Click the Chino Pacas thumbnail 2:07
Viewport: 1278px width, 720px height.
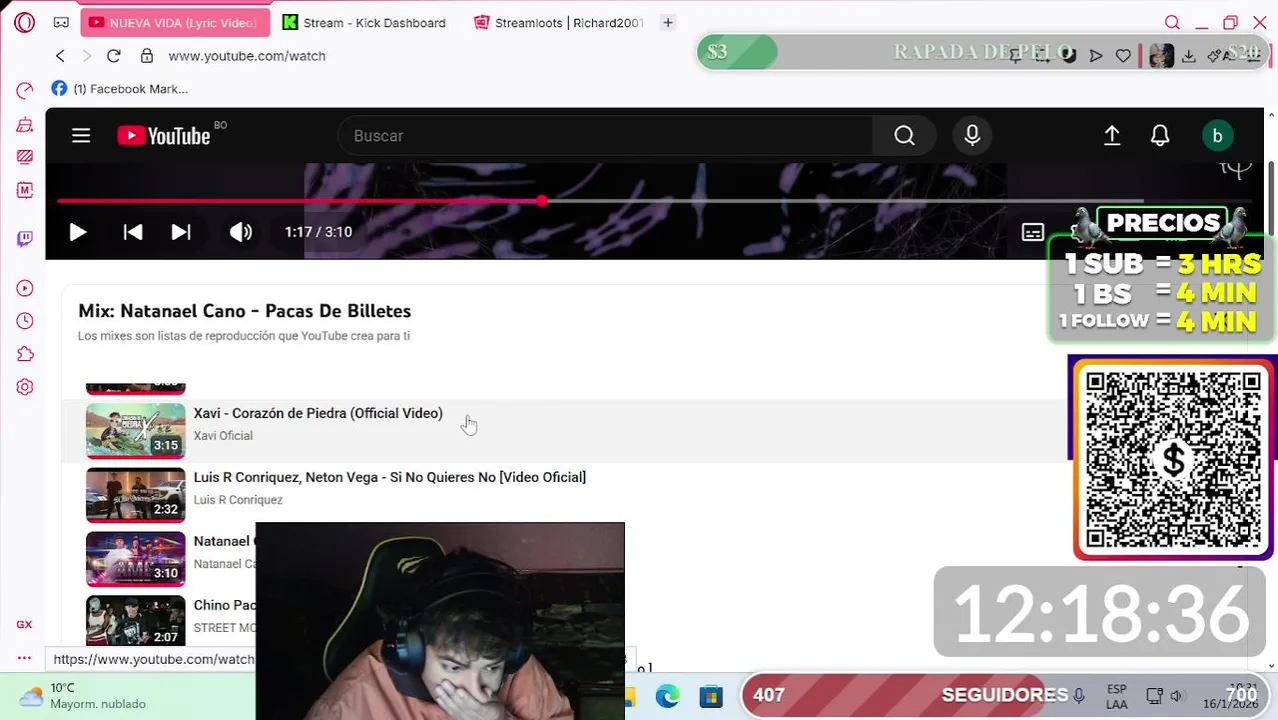click(136, 620)
